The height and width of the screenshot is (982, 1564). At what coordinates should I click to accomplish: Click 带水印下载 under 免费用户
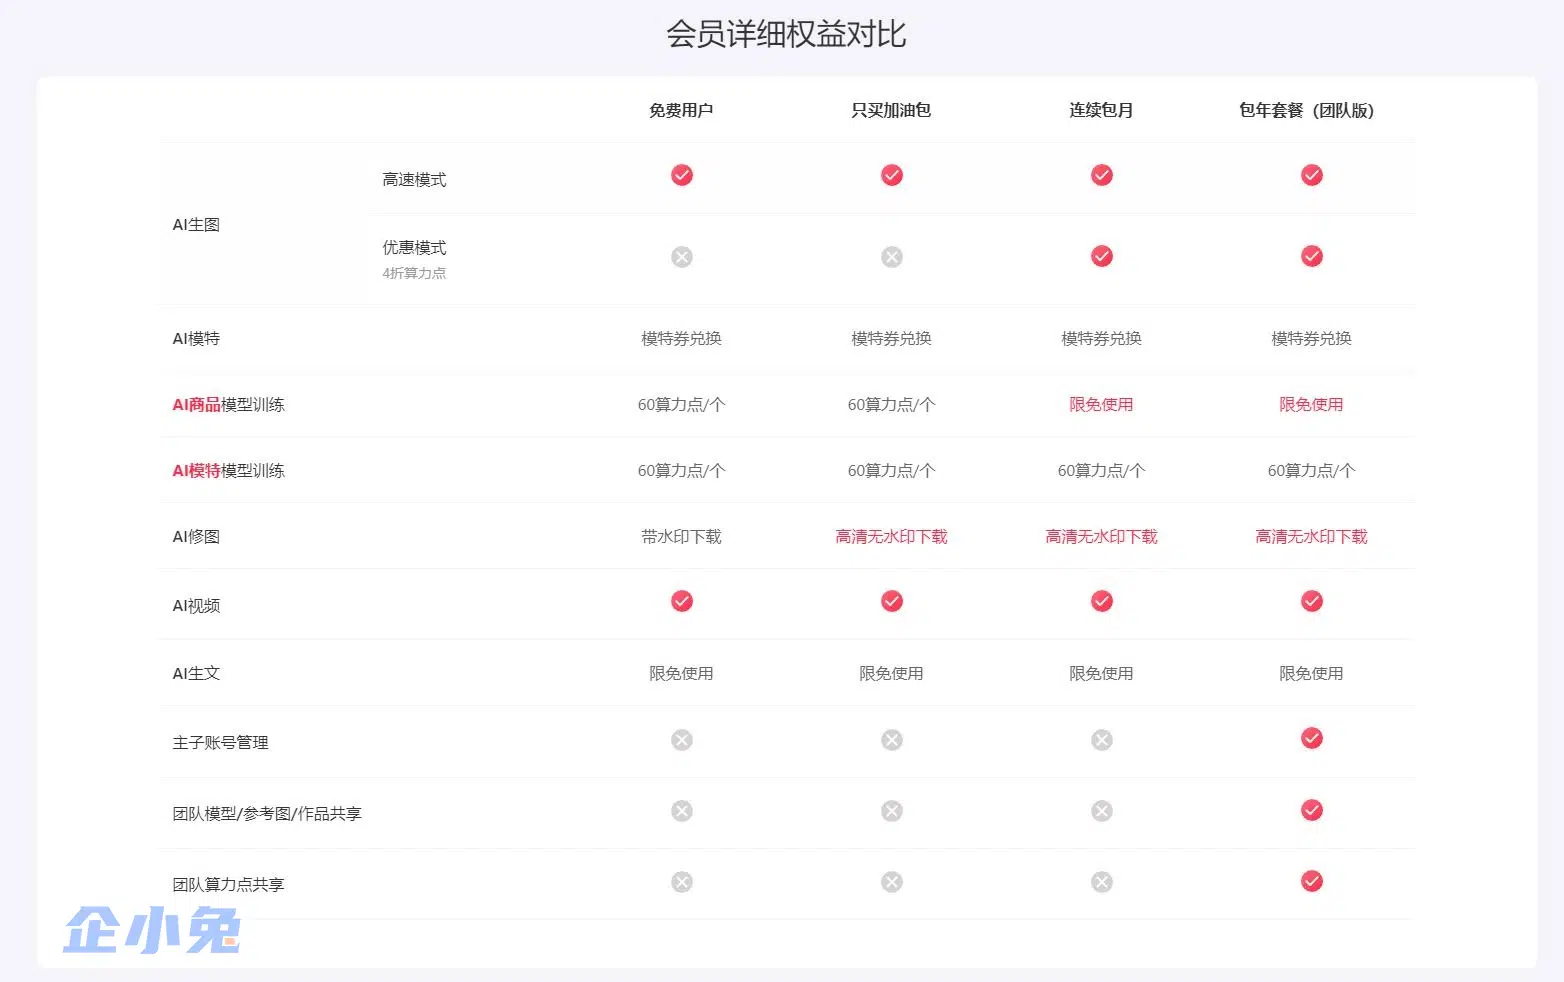pyautogui.click(x=681, y=537)
